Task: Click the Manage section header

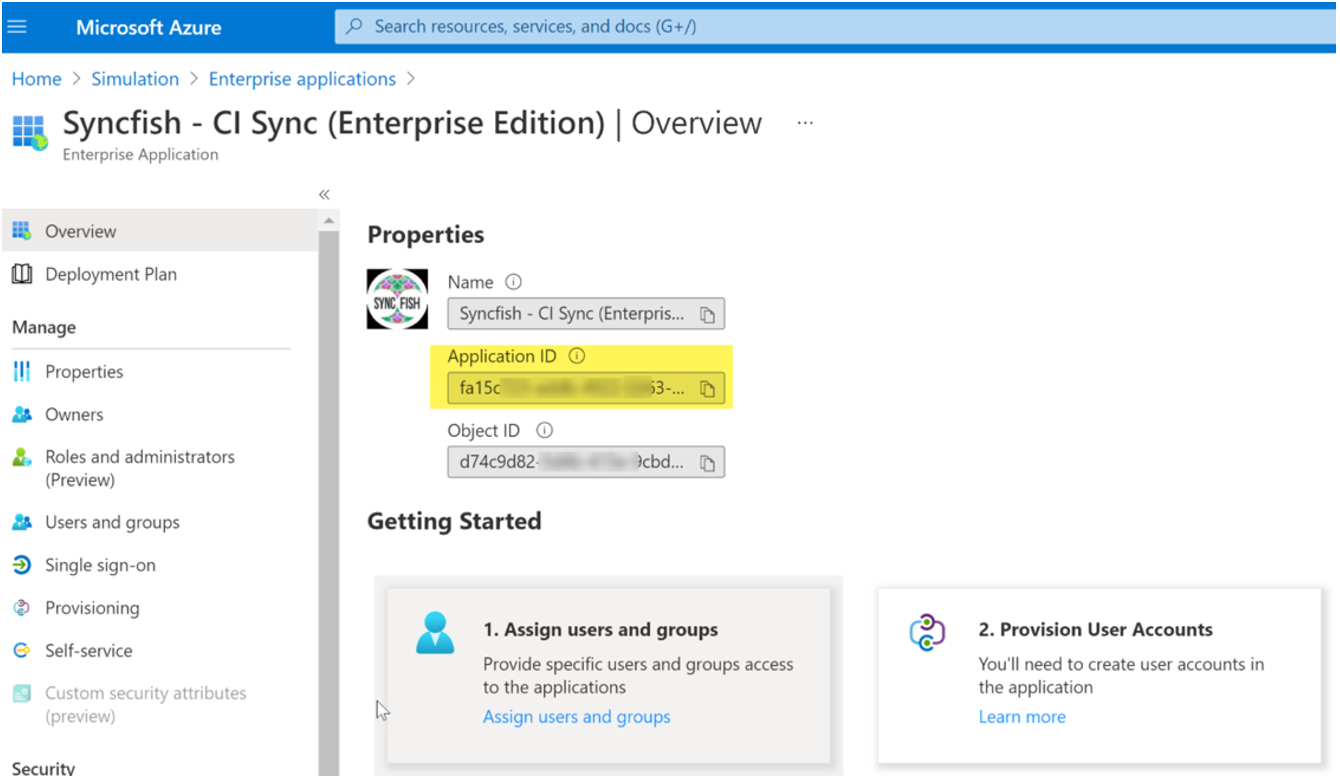Action: [x=44, y=328]
